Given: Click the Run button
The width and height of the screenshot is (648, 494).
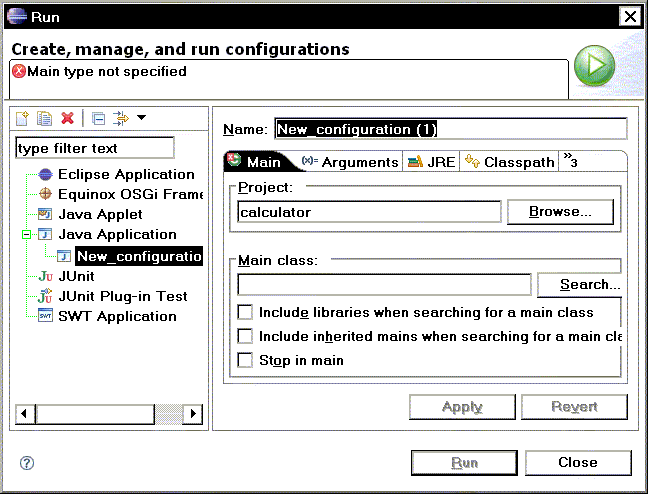Looking at the screenshot, I should 464,463.
